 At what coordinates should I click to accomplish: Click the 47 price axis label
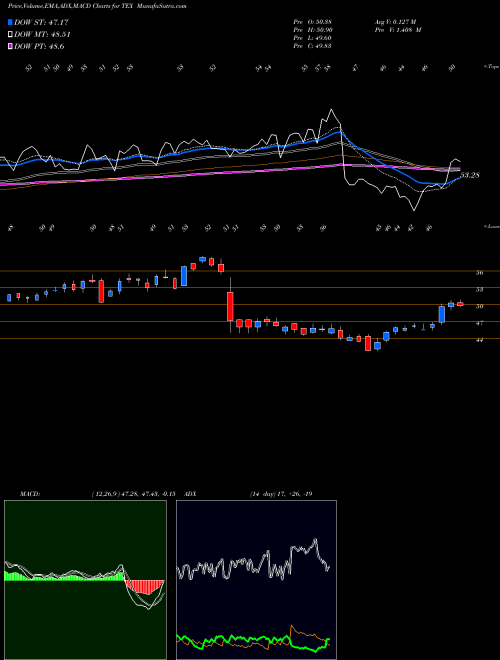point(479,323)
